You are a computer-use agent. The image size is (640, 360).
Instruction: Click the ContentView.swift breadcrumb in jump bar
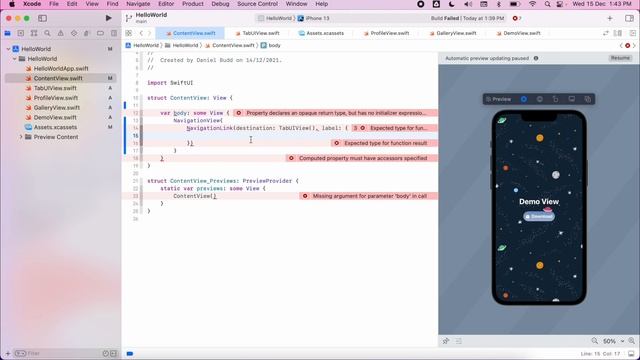(x=230, y=45)
